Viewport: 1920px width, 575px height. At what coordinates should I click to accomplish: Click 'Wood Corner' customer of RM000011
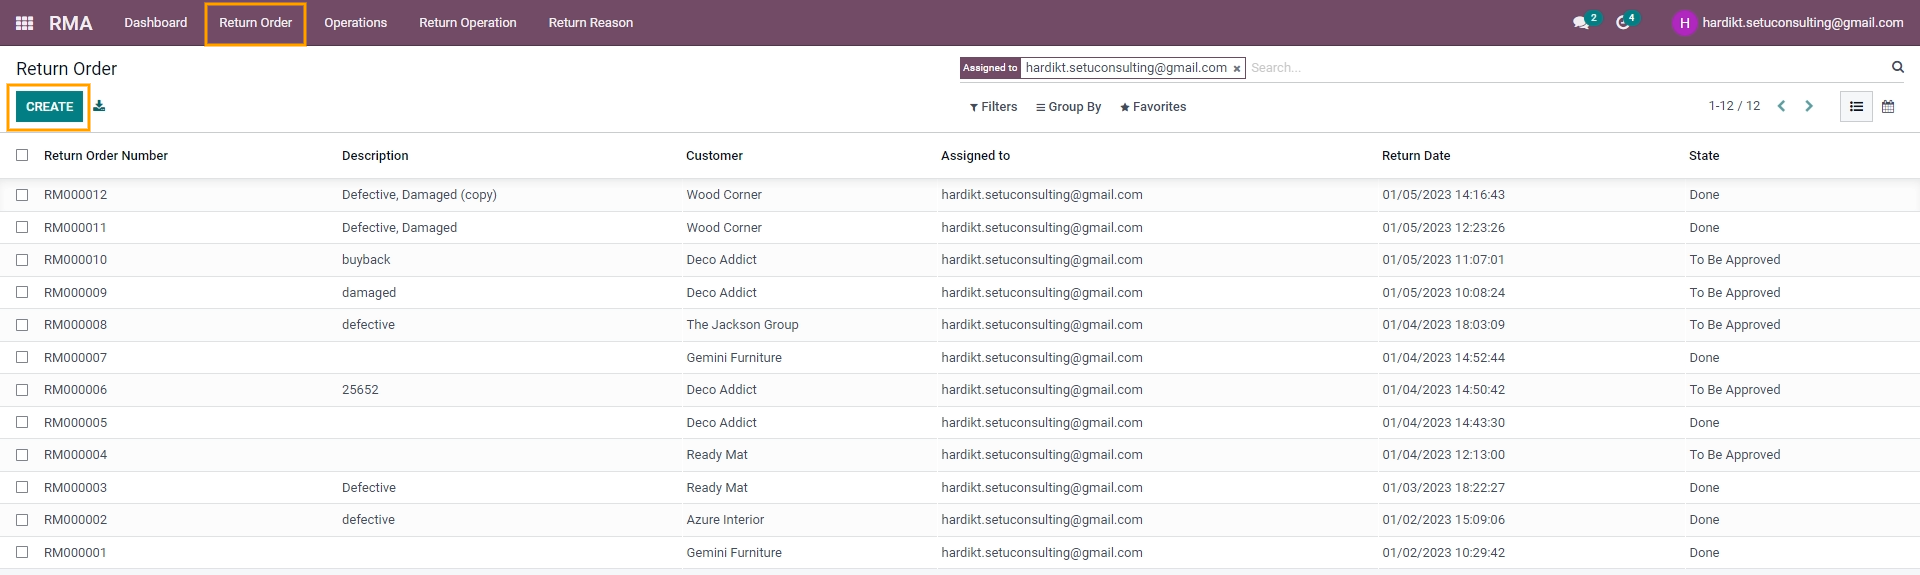coord(724,227)
